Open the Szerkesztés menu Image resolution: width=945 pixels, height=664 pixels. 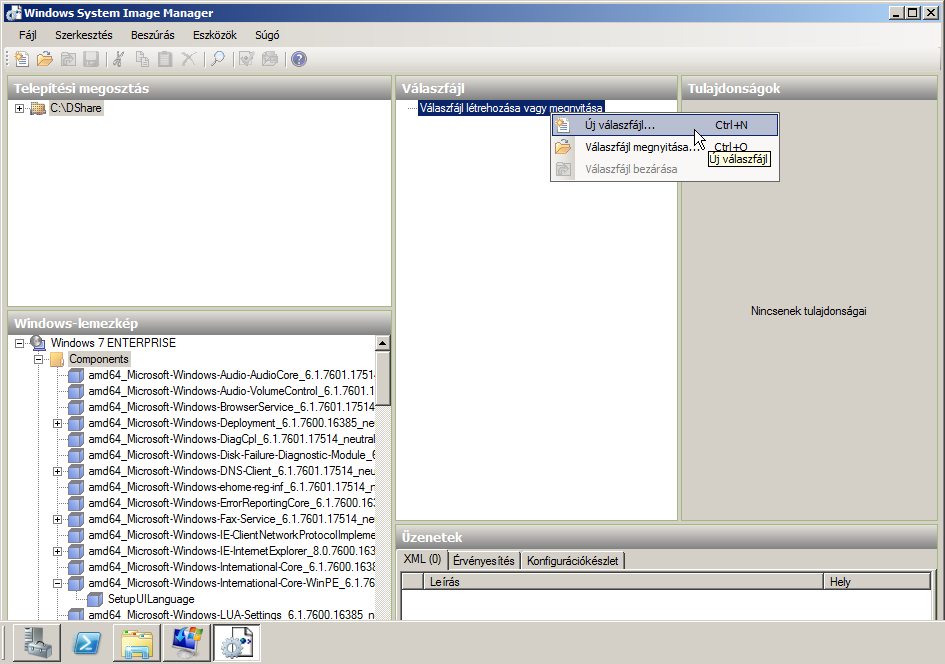84,35
